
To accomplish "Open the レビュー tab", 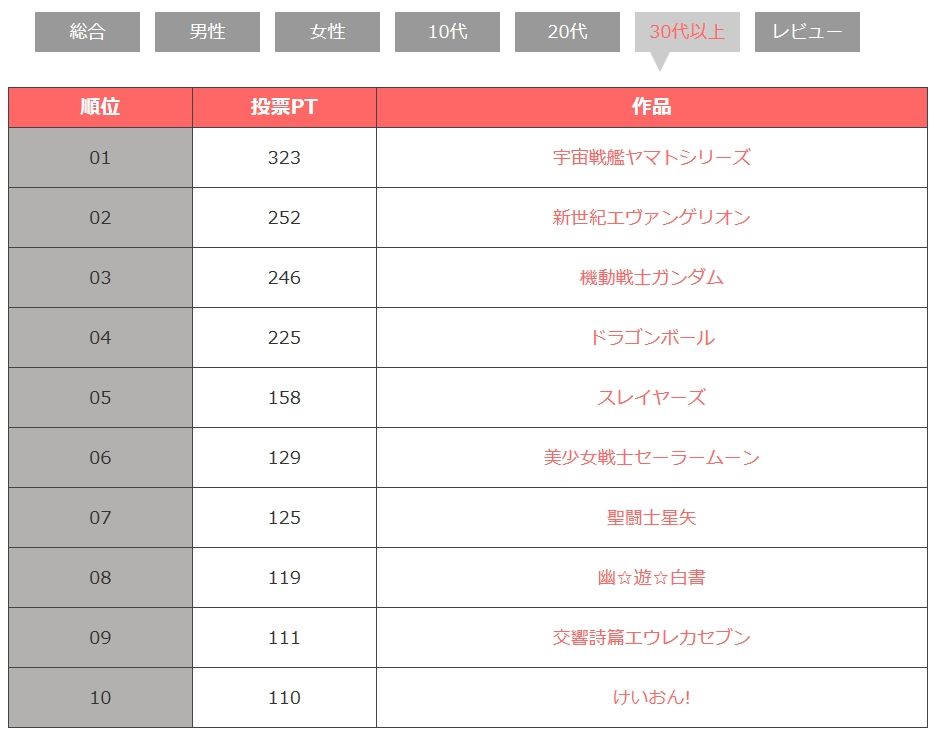I will point(807,32).
